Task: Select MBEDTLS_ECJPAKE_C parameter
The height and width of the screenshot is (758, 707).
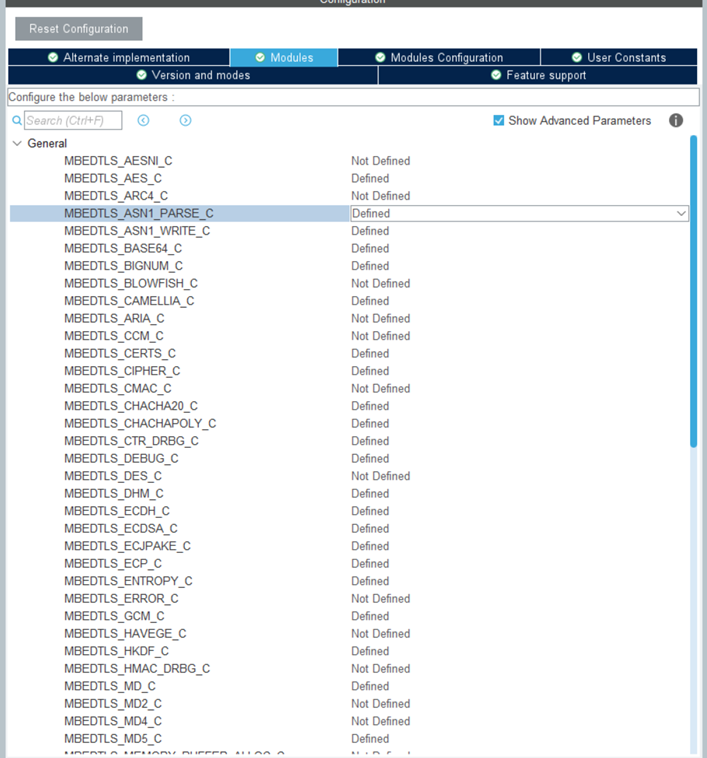Action: pyautogui.click(x=128, y=546)
